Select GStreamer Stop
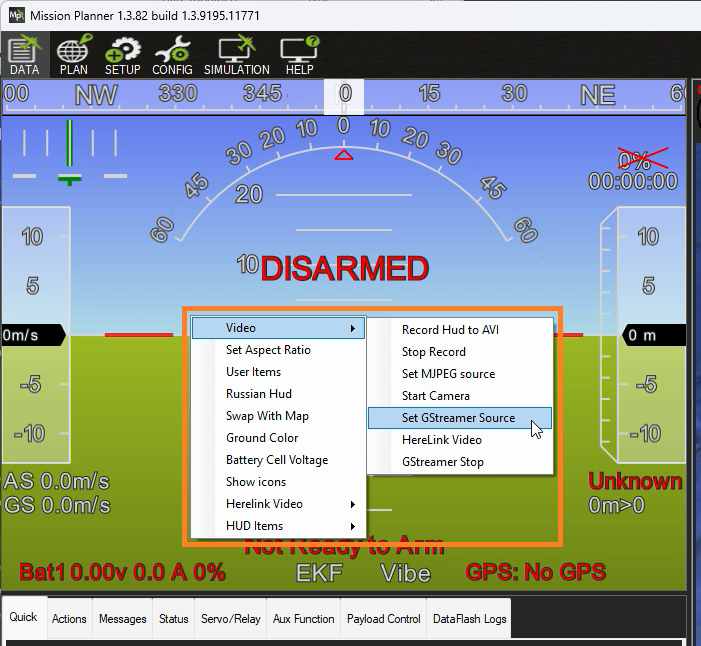The image size is (701, 646). (x=460, y=462)
